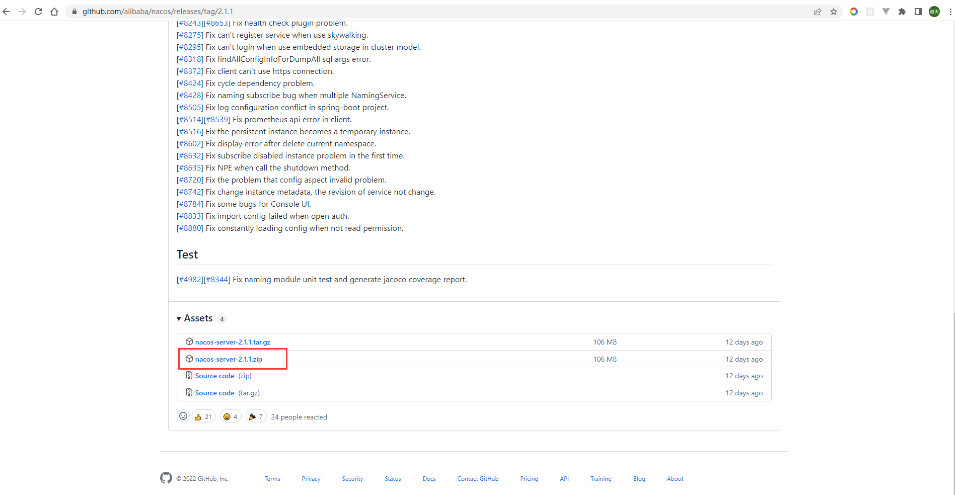Download Source code (zip)
The height and width of the screenshot is (495, 955).
pos(223,376)
